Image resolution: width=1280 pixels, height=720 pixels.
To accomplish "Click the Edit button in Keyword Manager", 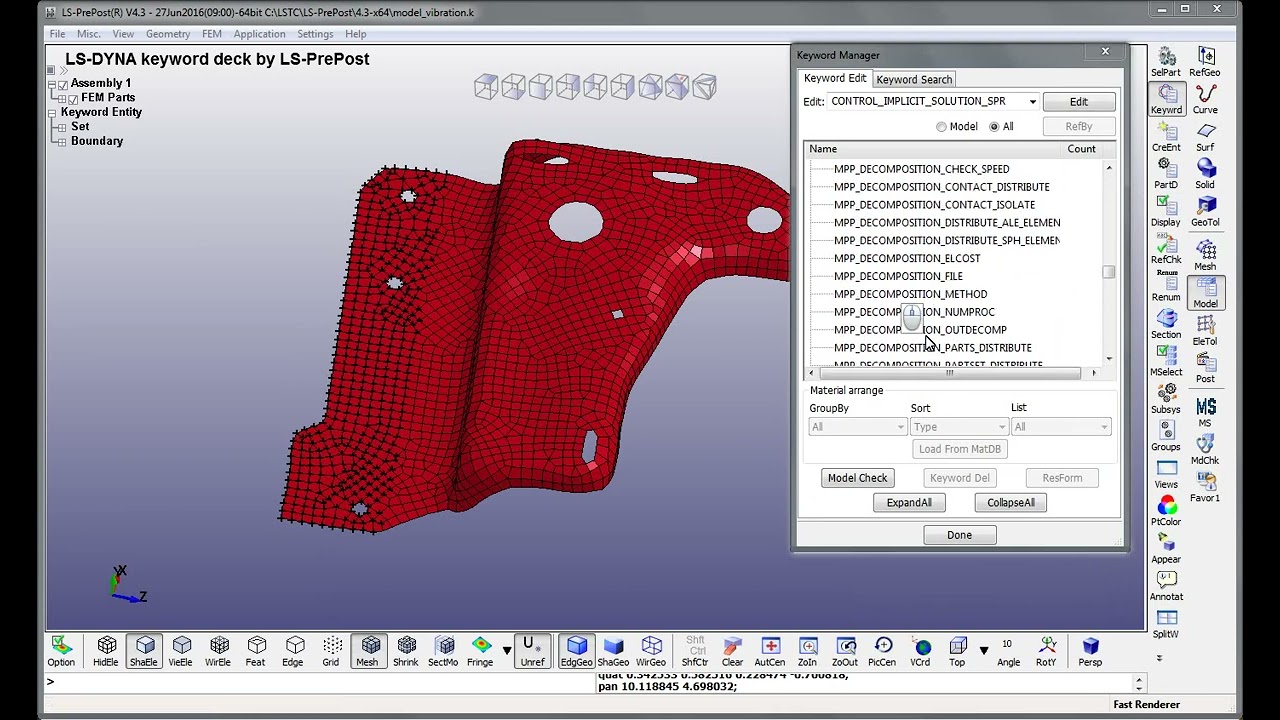I will [x=1078, y=102].
